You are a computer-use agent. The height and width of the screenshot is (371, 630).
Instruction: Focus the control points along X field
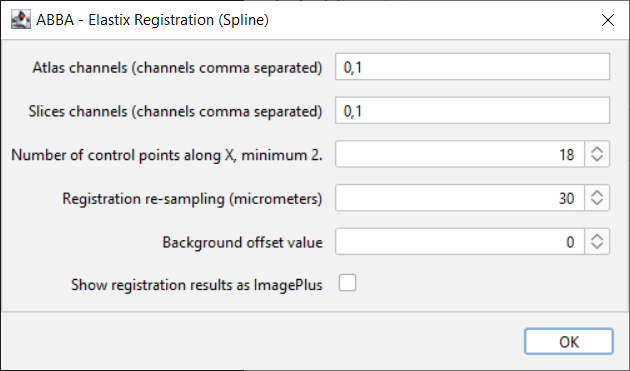(x=460, y=154)
